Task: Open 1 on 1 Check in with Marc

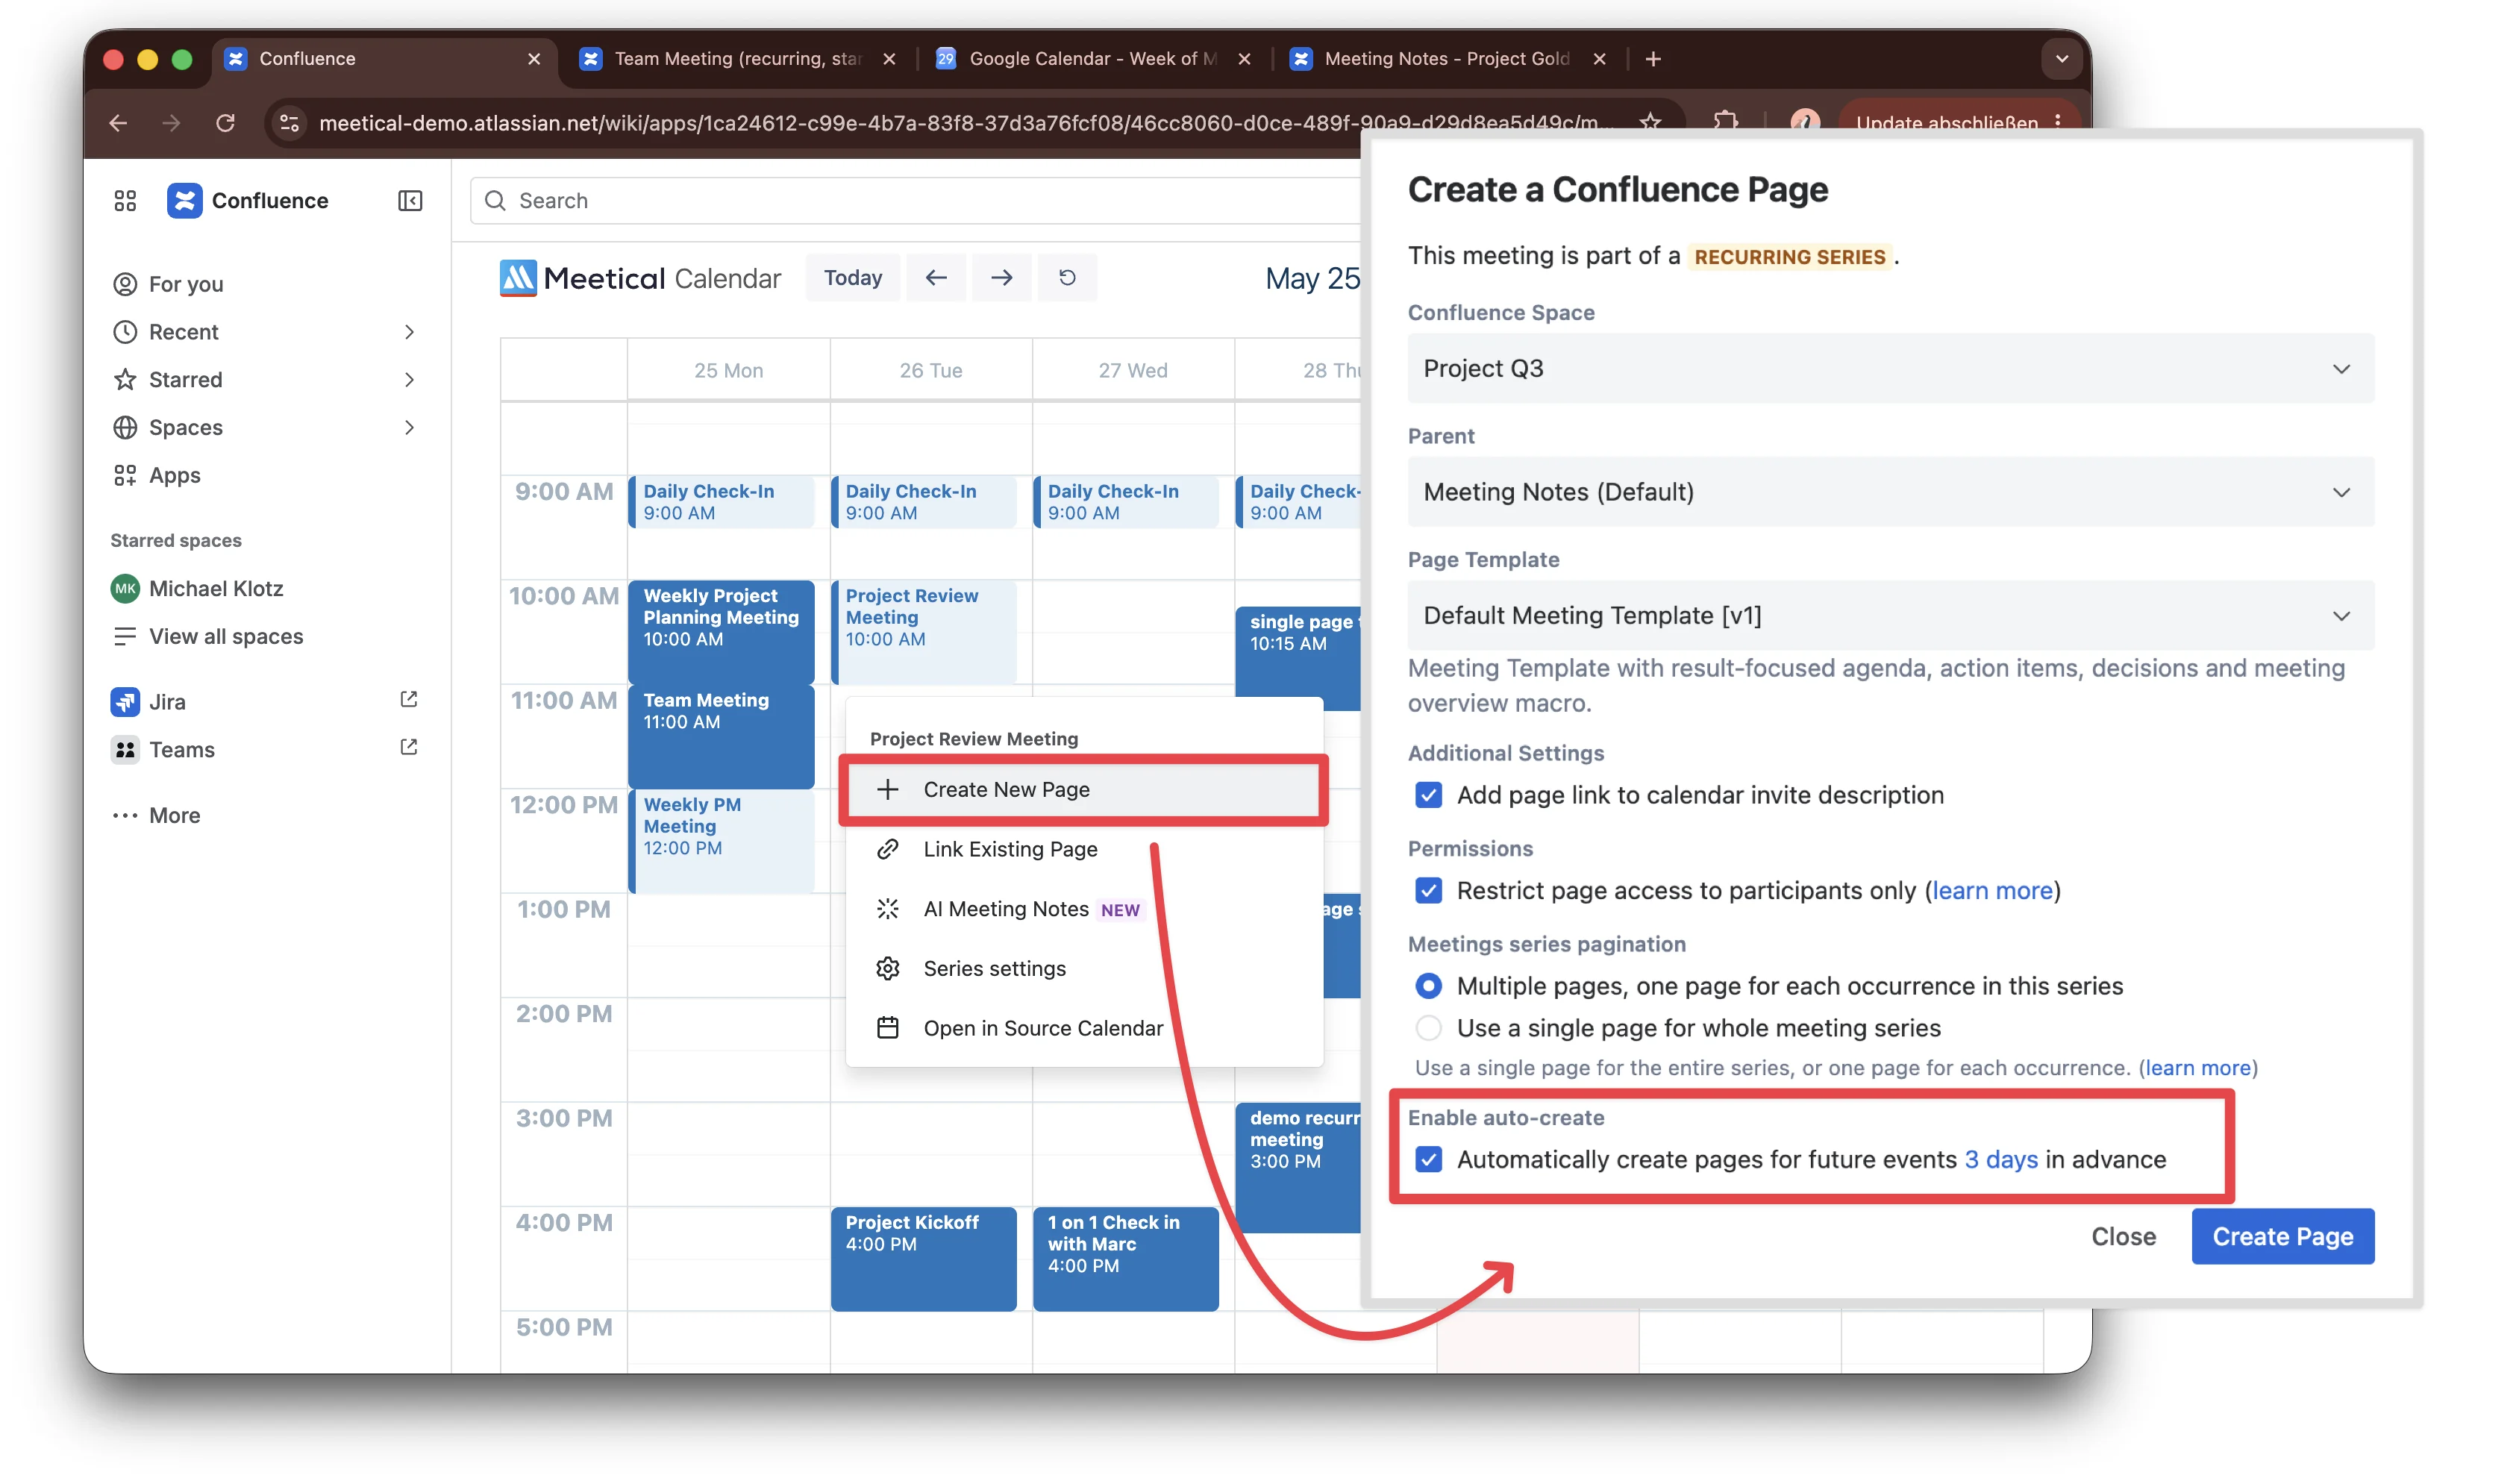Action: point(1125,1259)
